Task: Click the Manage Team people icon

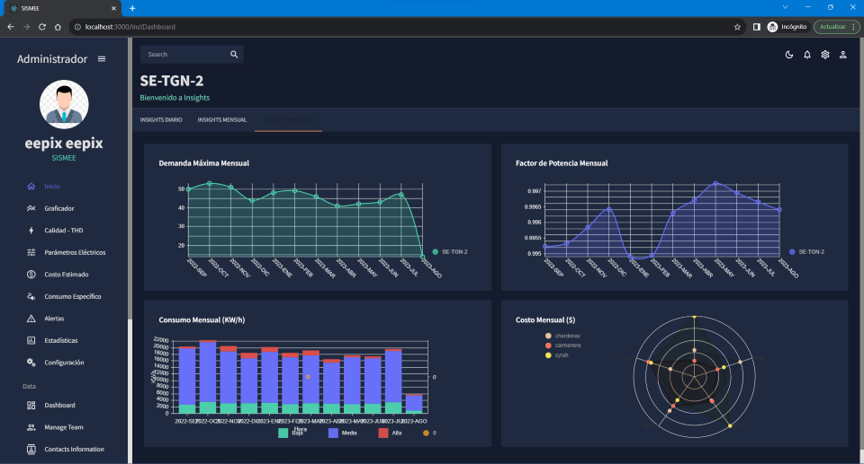Action: tap(31, 427)
